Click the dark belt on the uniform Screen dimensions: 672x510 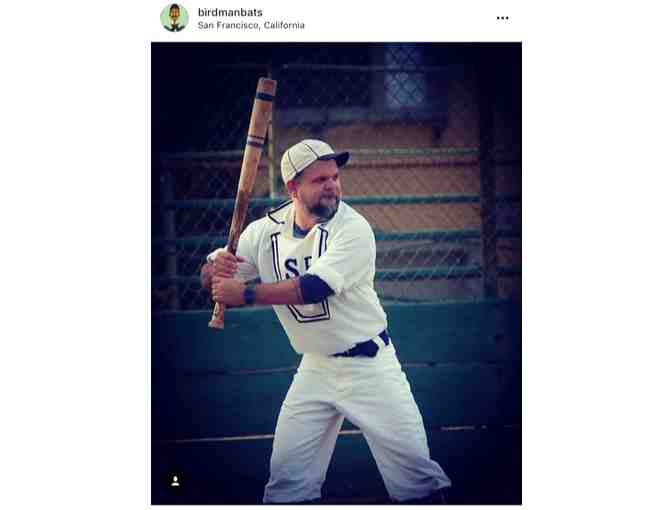click(x=362, y=346)
